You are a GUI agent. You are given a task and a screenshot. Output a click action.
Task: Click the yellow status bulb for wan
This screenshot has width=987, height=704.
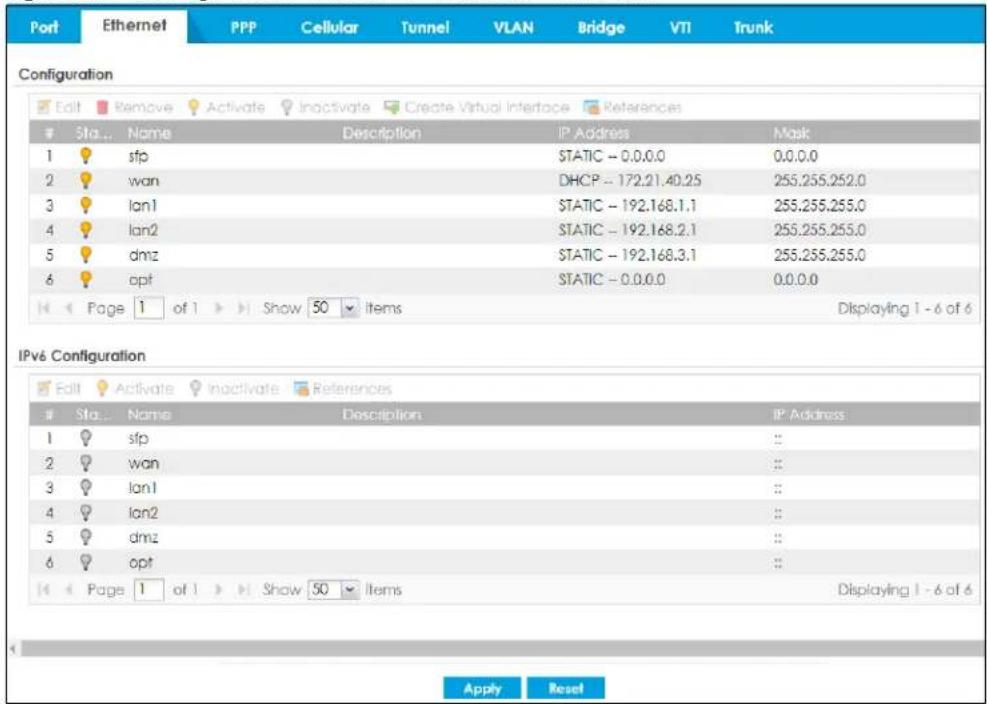[x=86, y=181]
